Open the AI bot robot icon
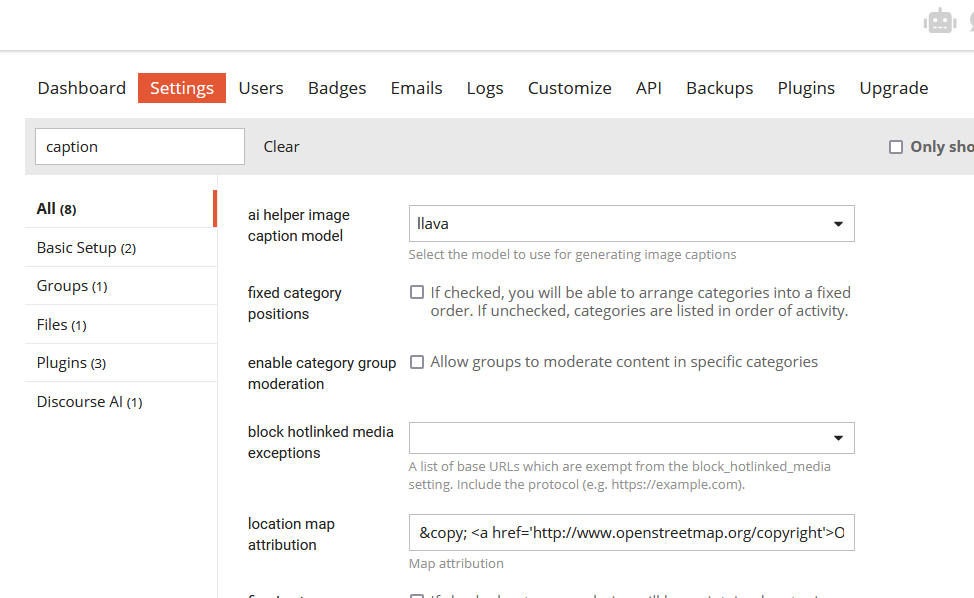 click(940, 22)
